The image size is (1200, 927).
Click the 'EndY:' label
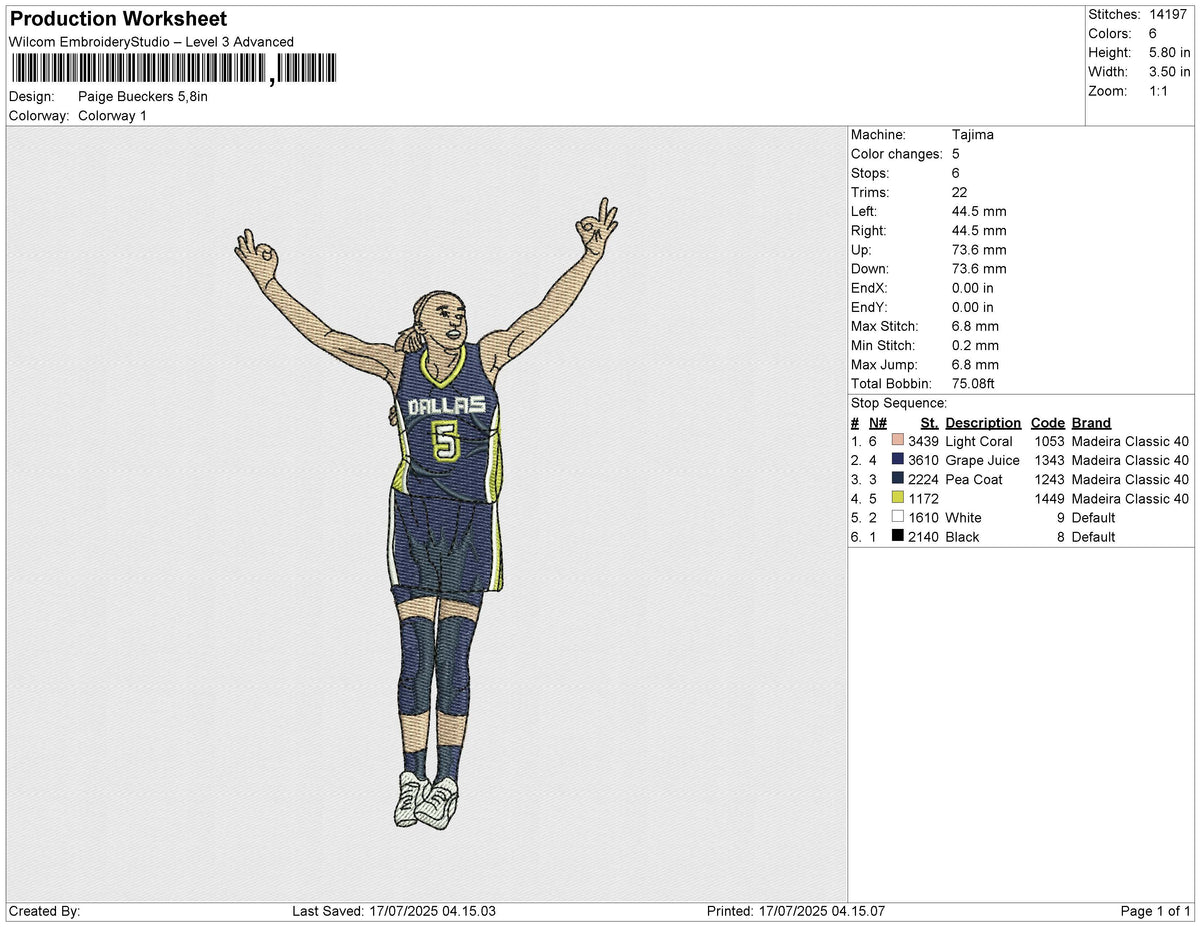tap(869, 307)
